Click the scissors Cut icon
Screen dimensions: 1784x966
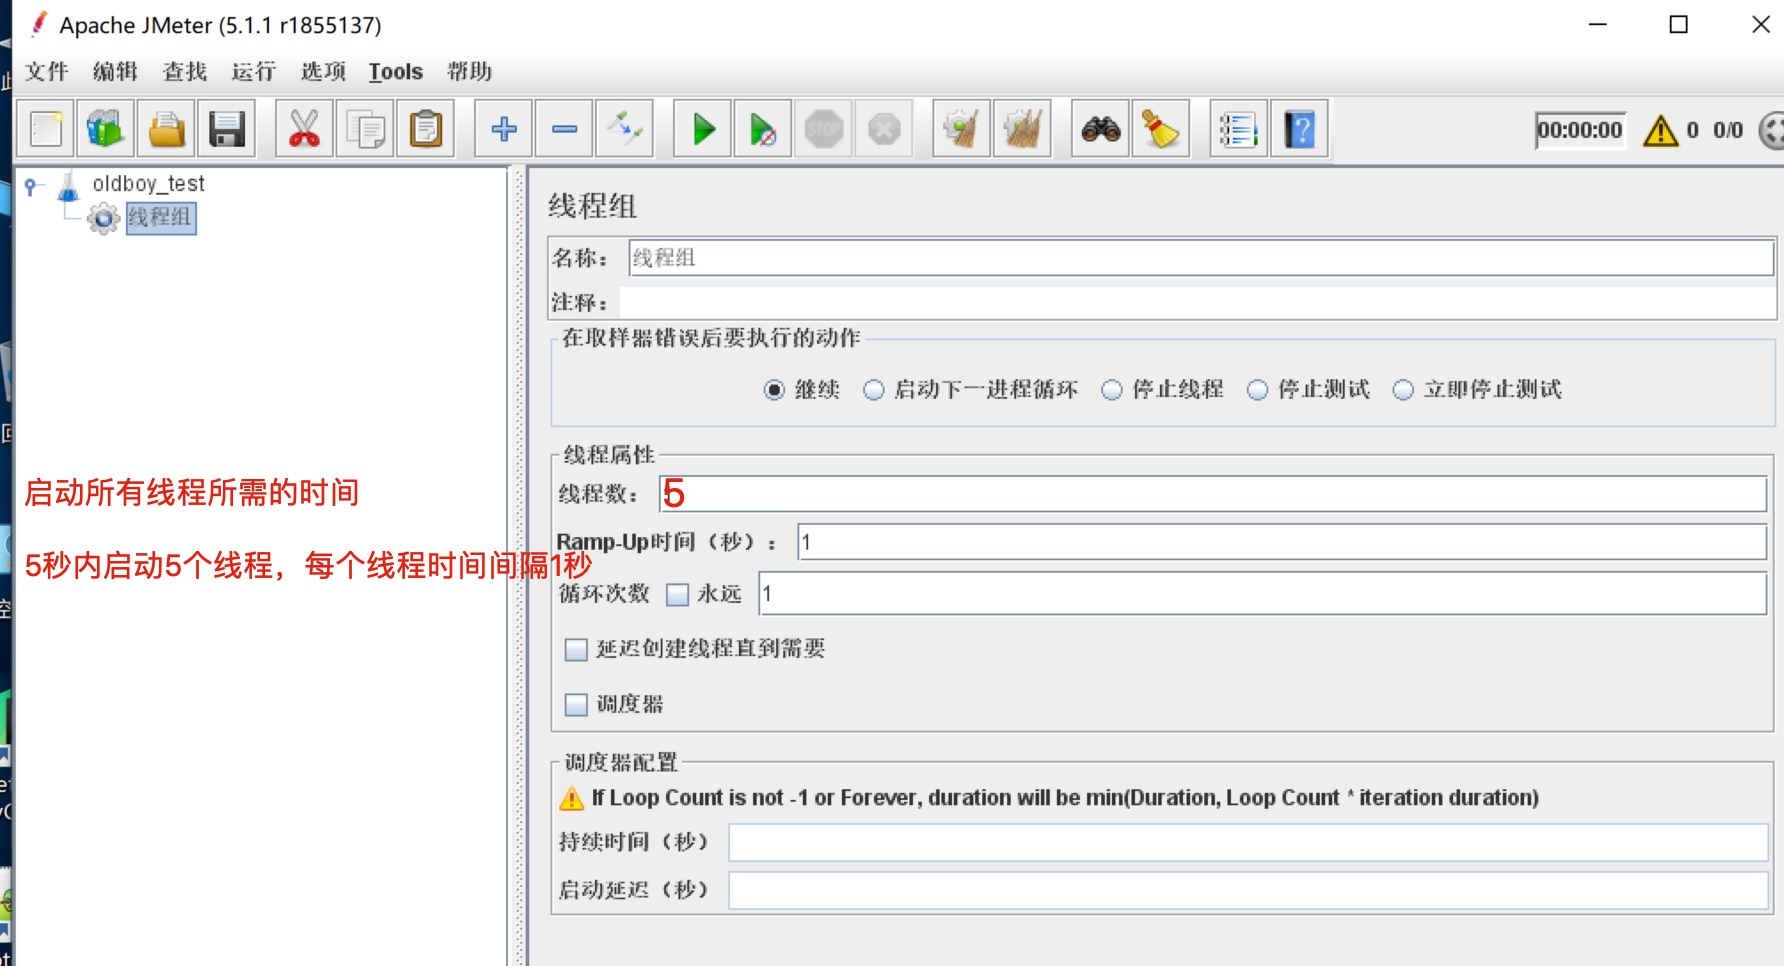304,129
